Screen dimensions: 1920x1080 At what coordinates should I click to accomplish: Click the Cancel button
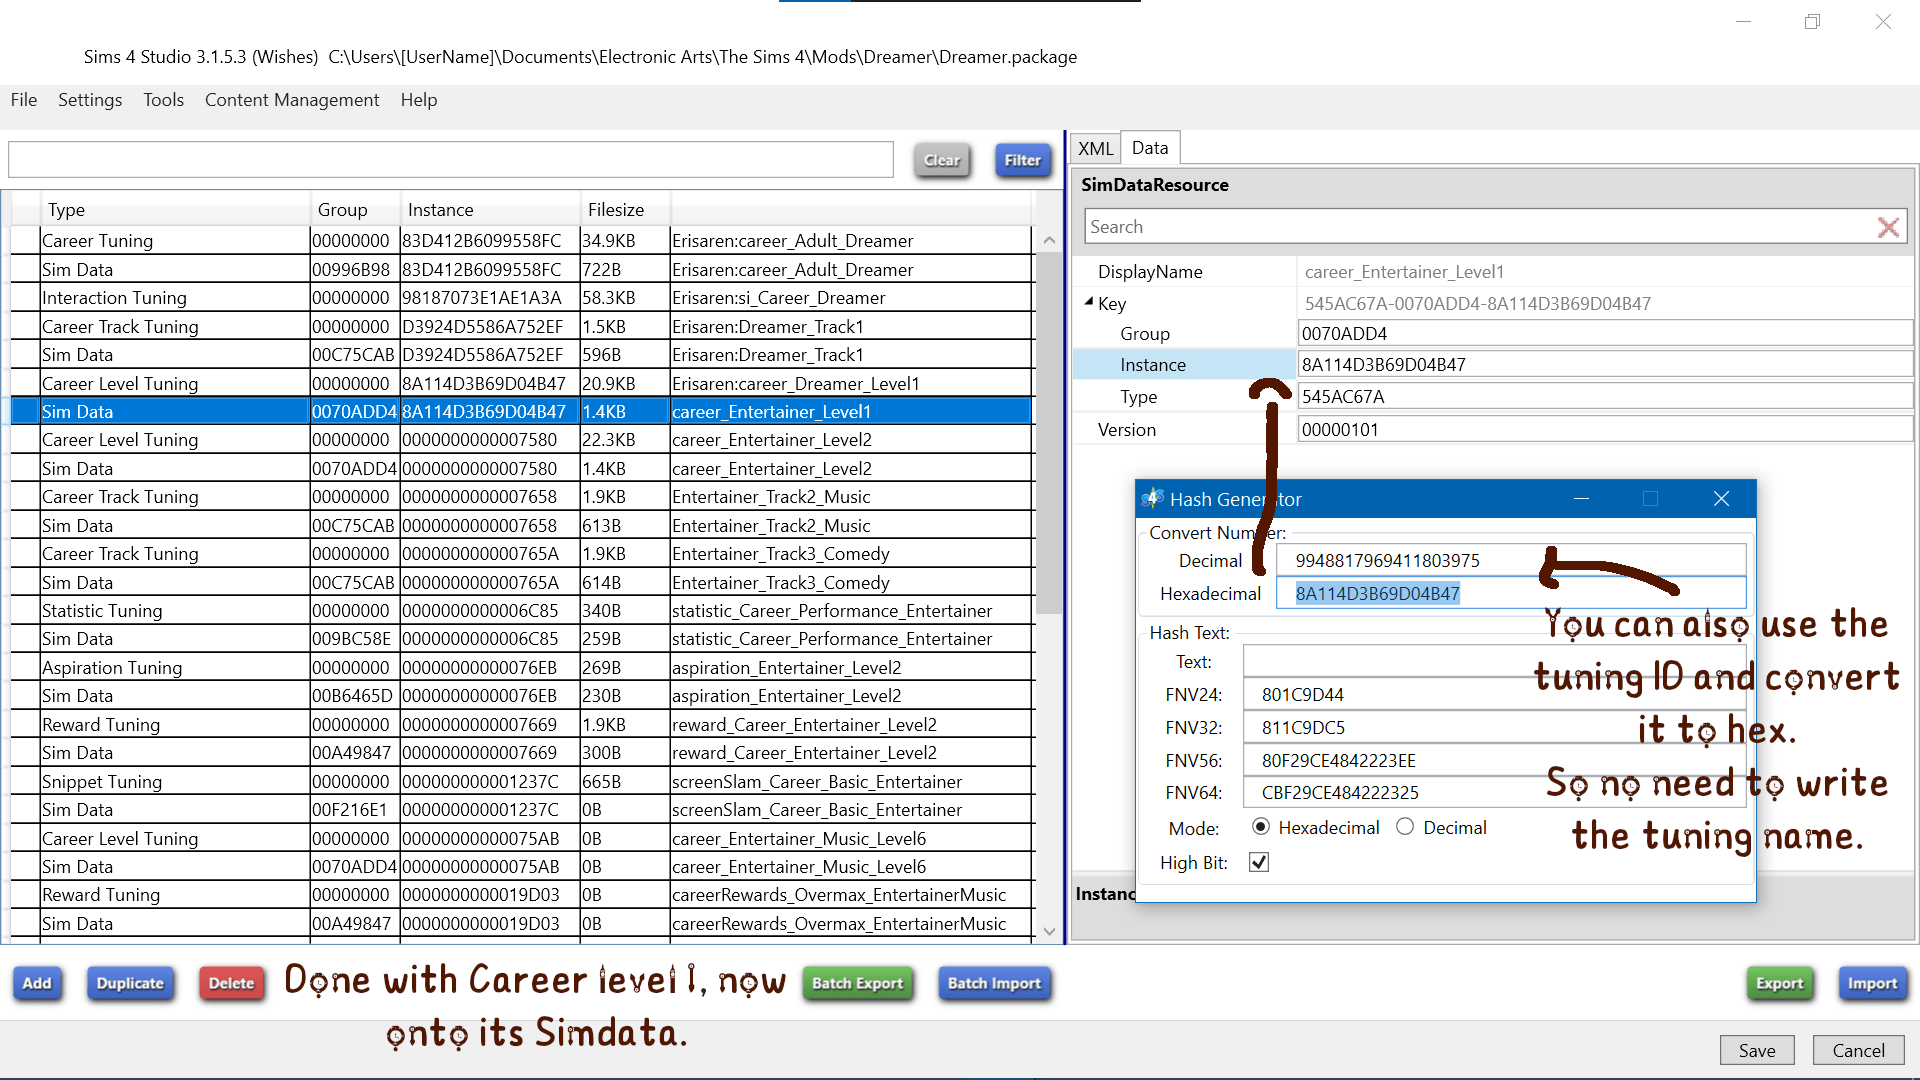(x=1858, y=1050)
